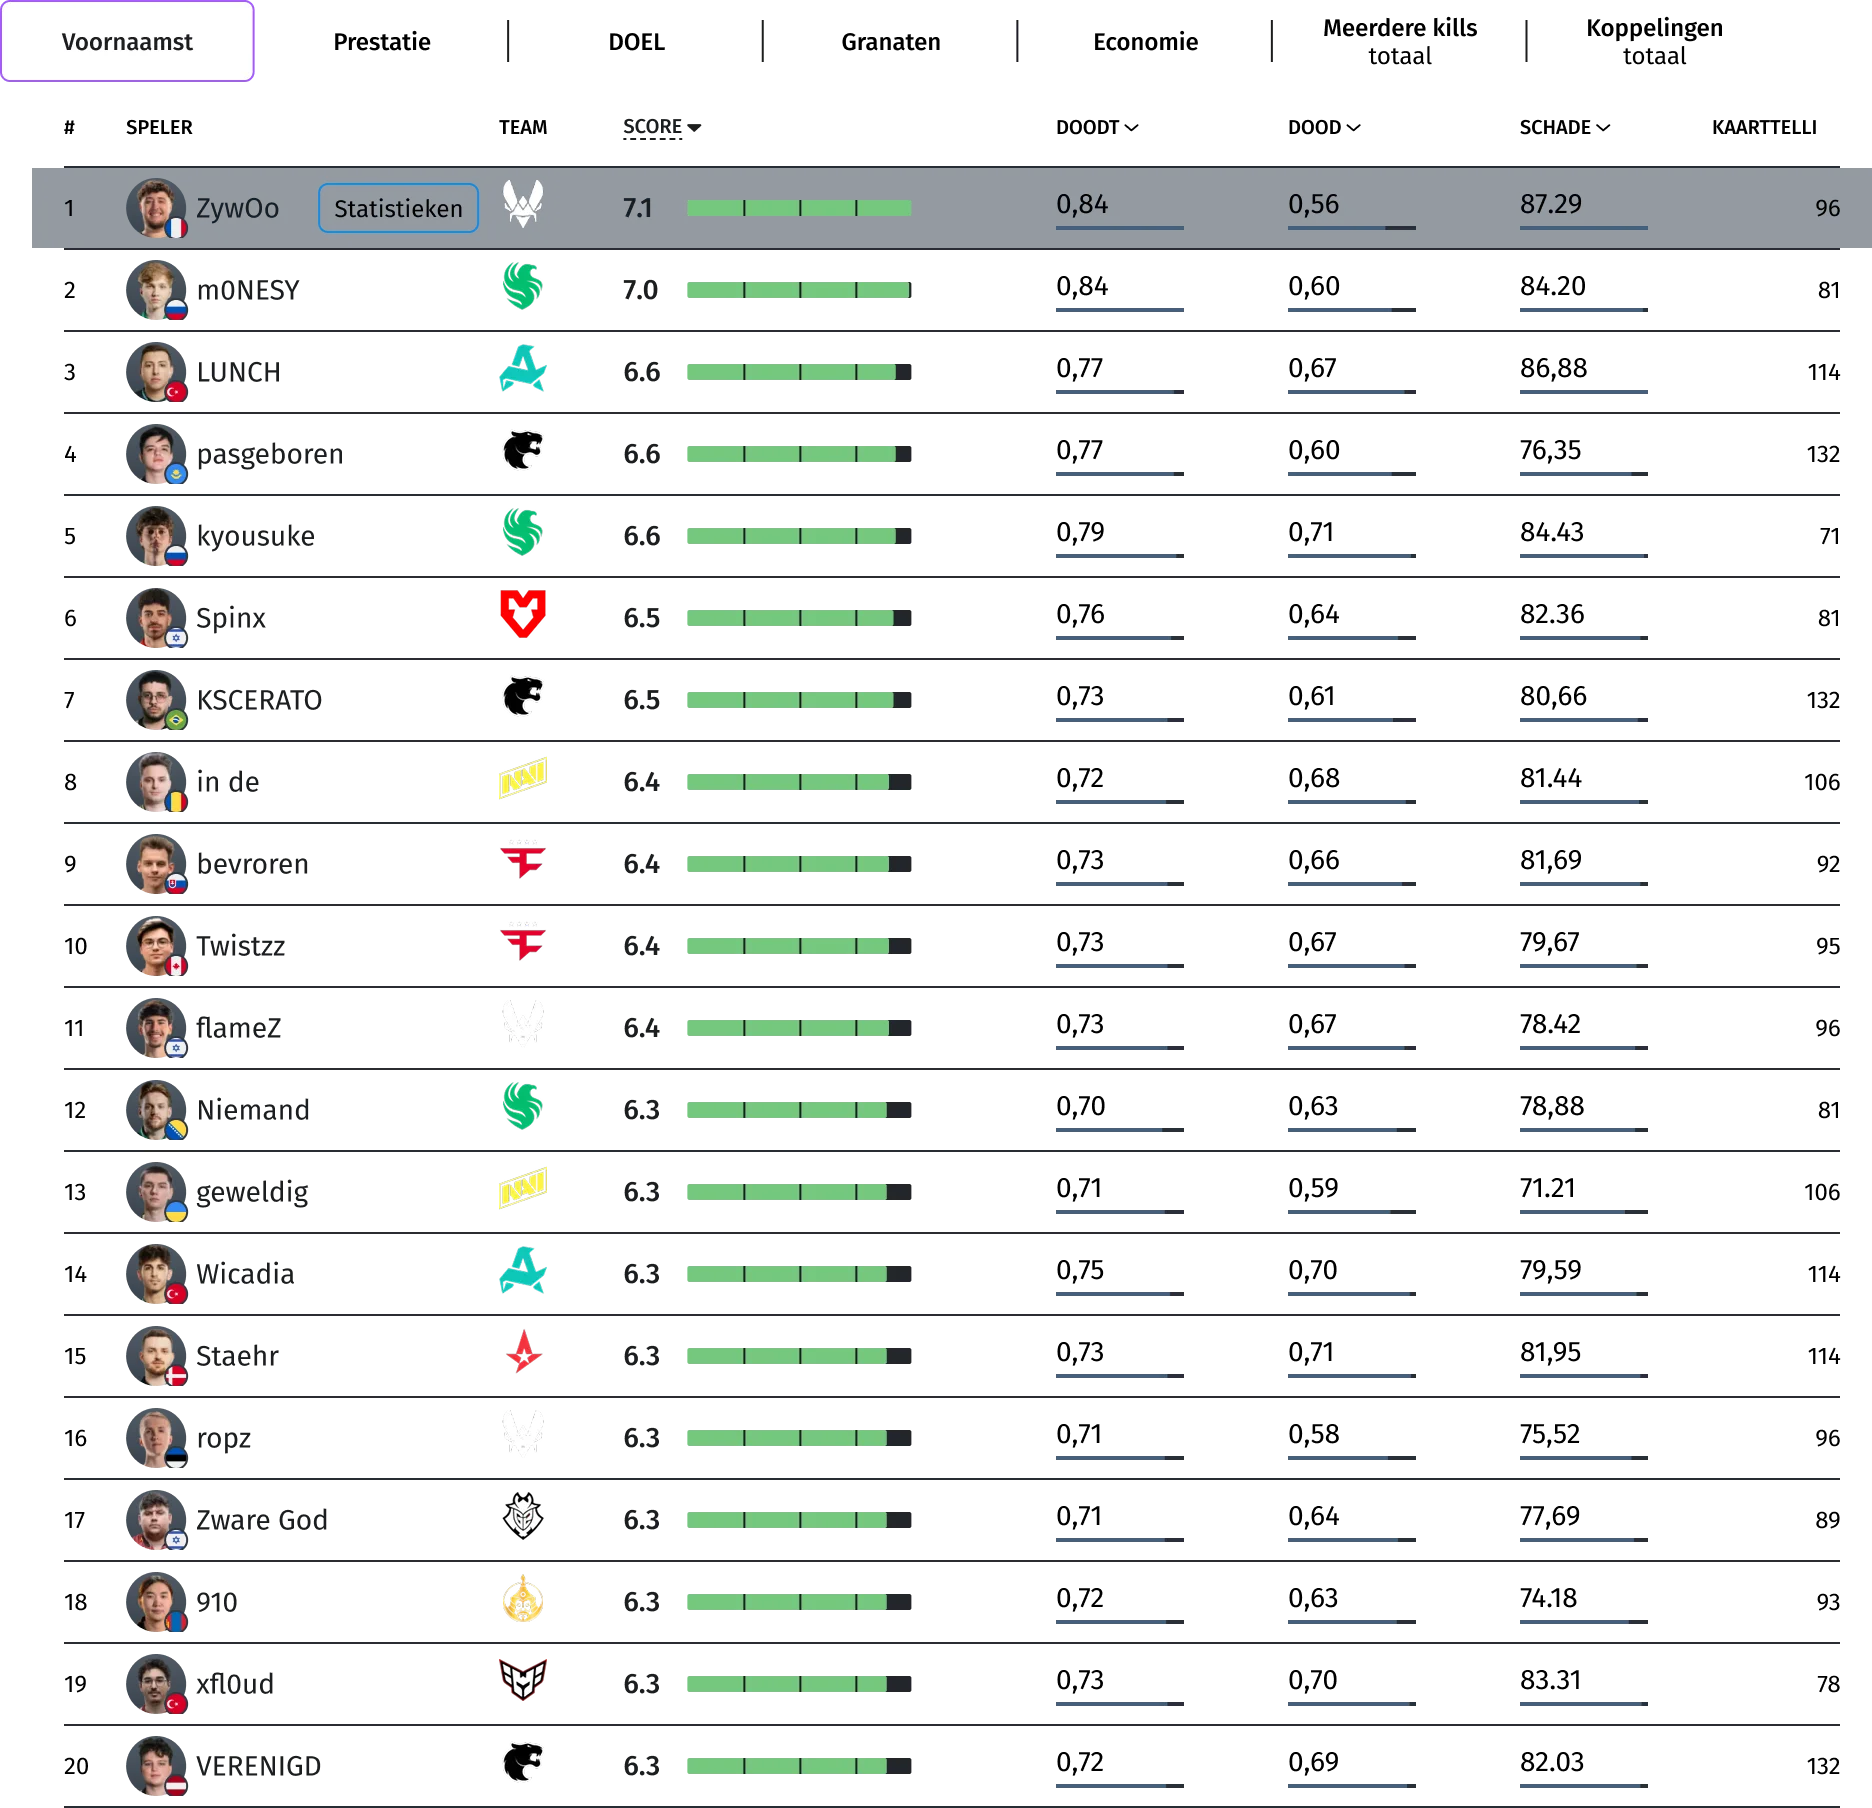Click the avatar of the Danish player
The width and height of the screenshot is (1872, 1808).
pyautogui.click(x=152, y=1355)
